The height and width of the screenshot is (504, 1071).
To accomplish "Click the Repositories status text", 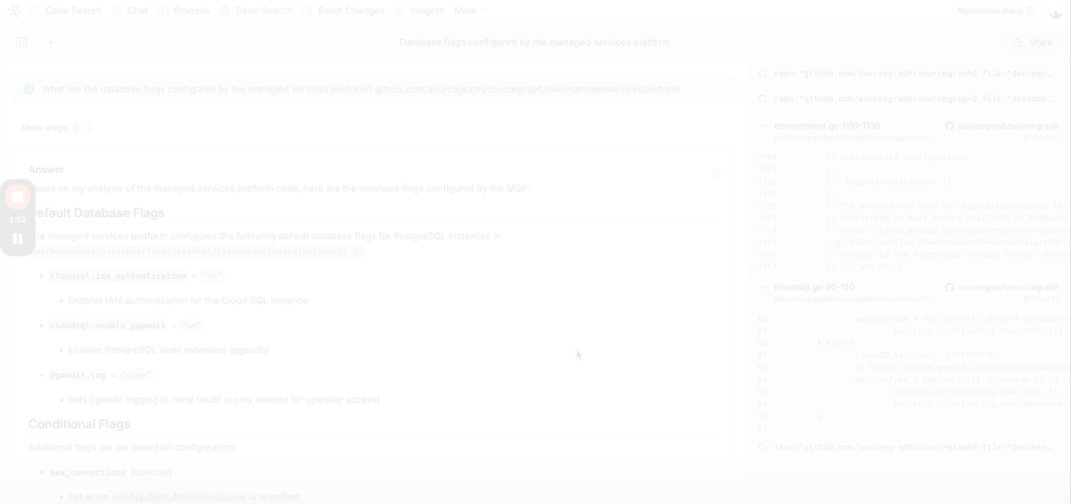I will [x=990, y=11].
